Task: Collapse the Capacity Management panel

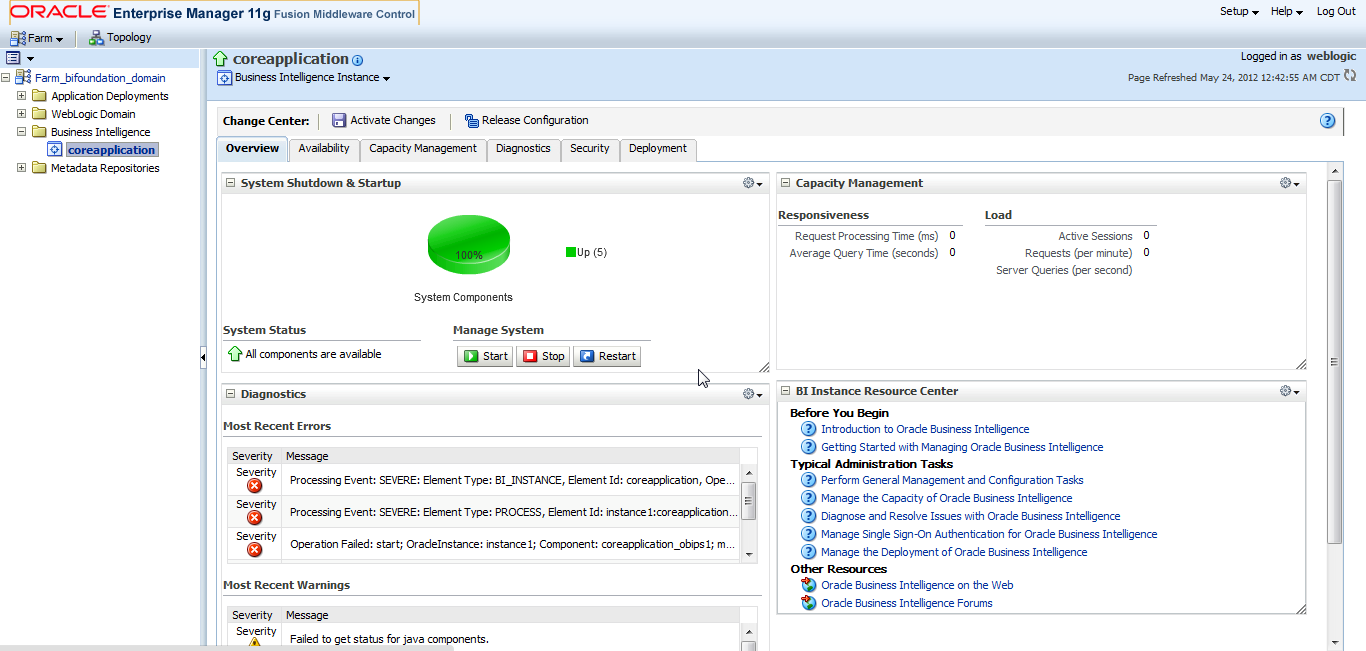Action: pyautogui.click(x=785, y=183)
